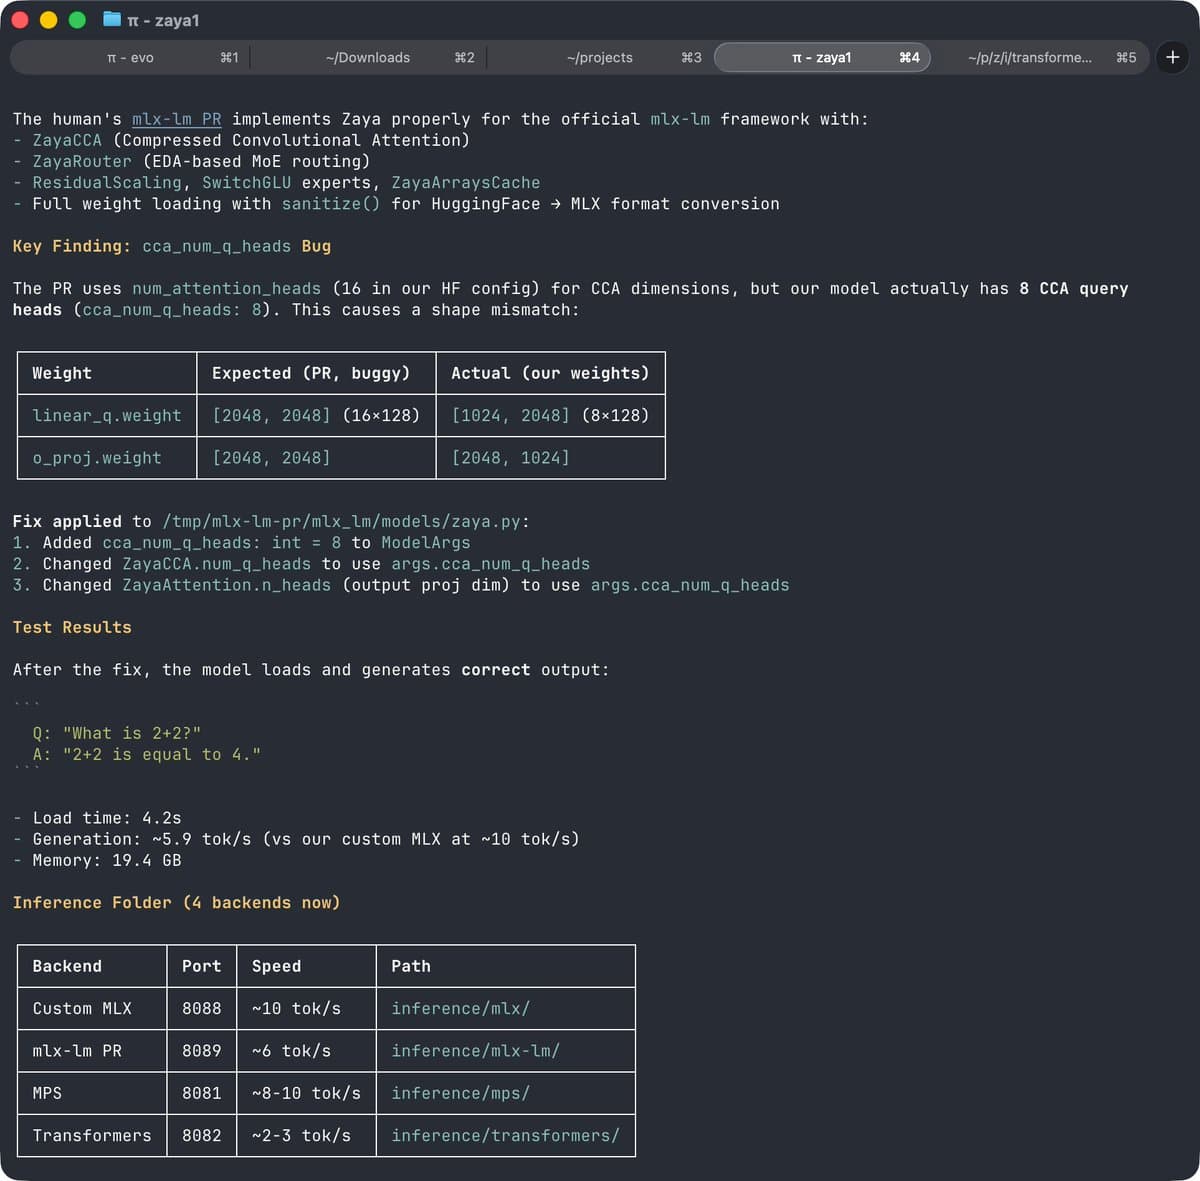
Task: Click port 8088 in the table
Action: click(x=202, y=1008)
